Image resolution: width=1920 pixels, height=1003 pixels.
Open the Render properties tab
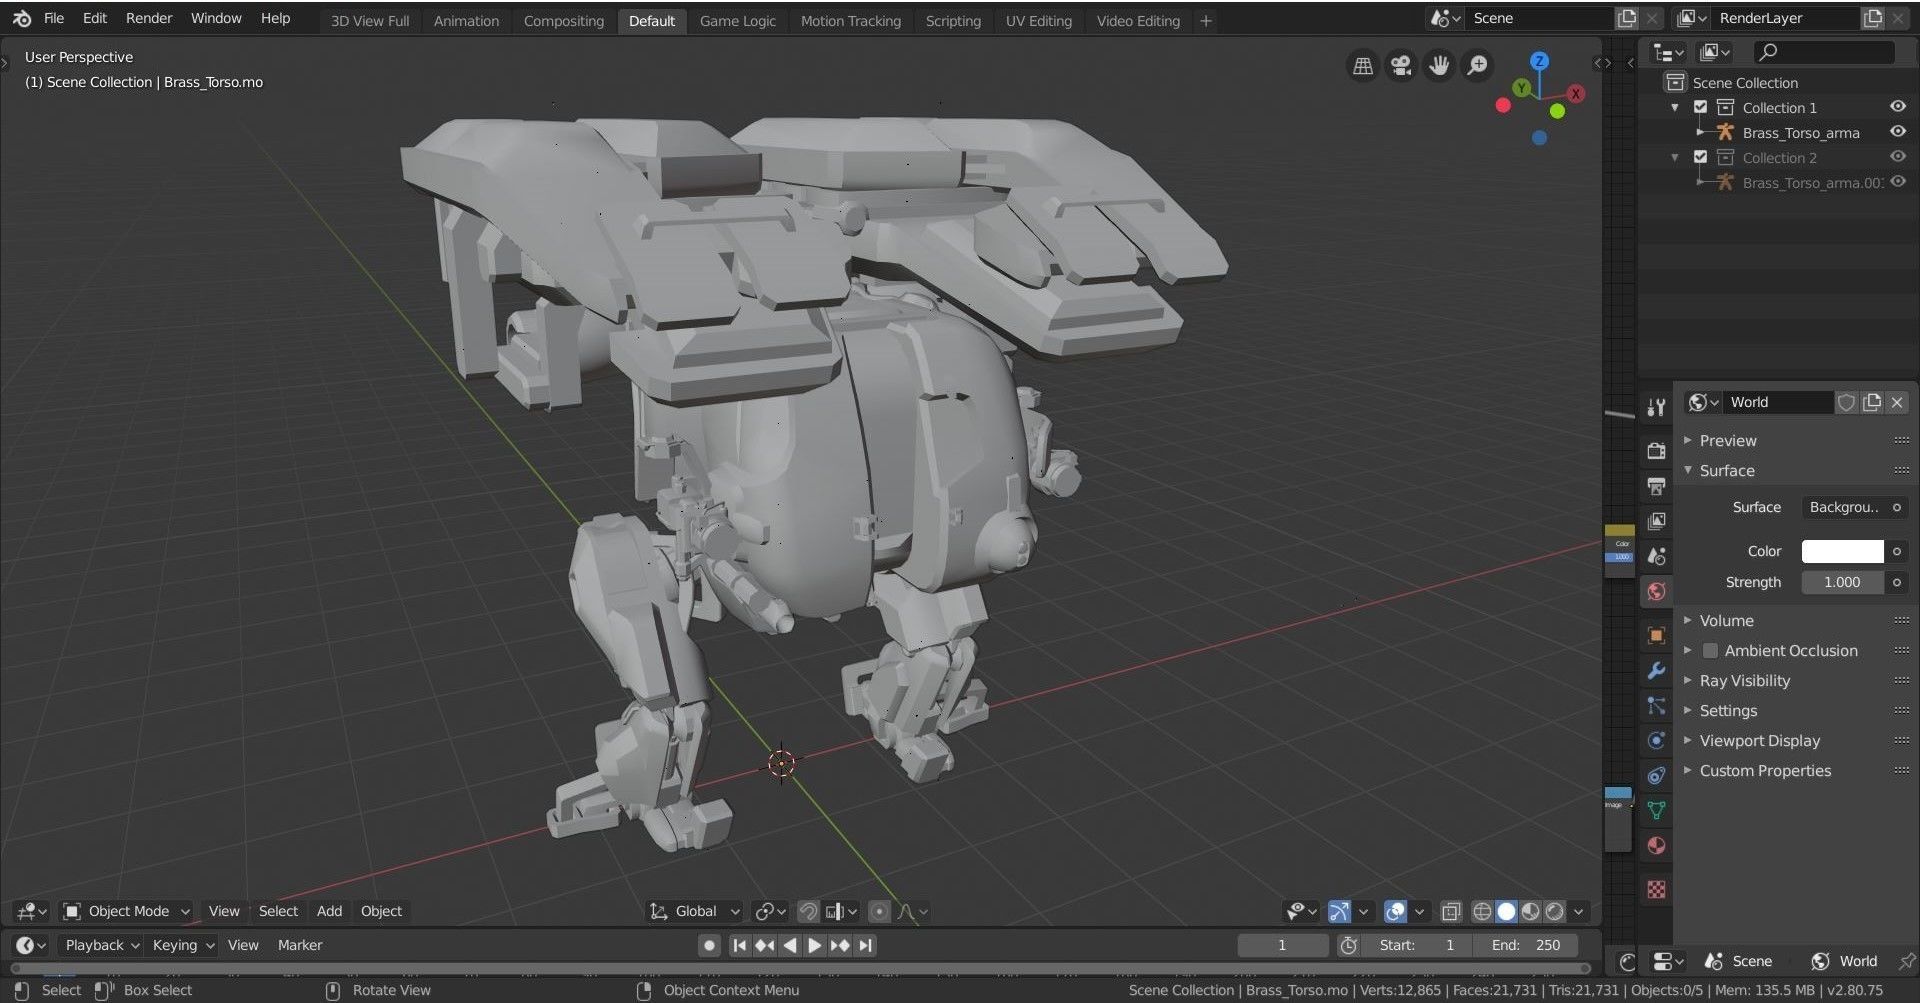[x=1656, y=451]
